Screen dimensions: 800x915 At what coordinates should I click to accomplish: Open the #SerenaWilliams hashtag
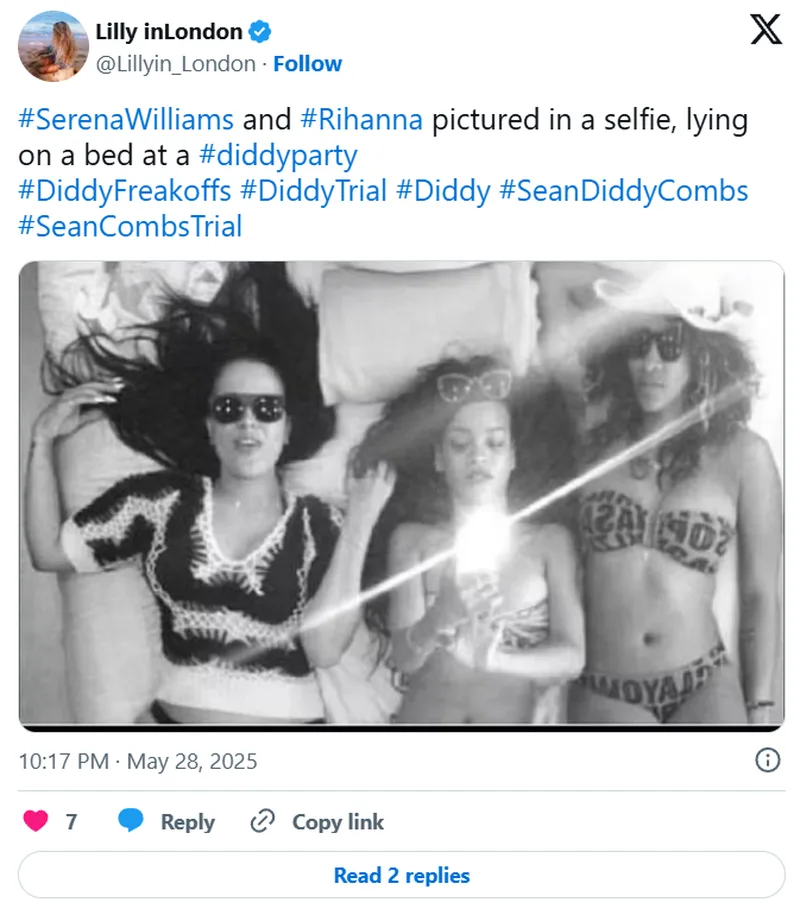(x=126, y=120)
